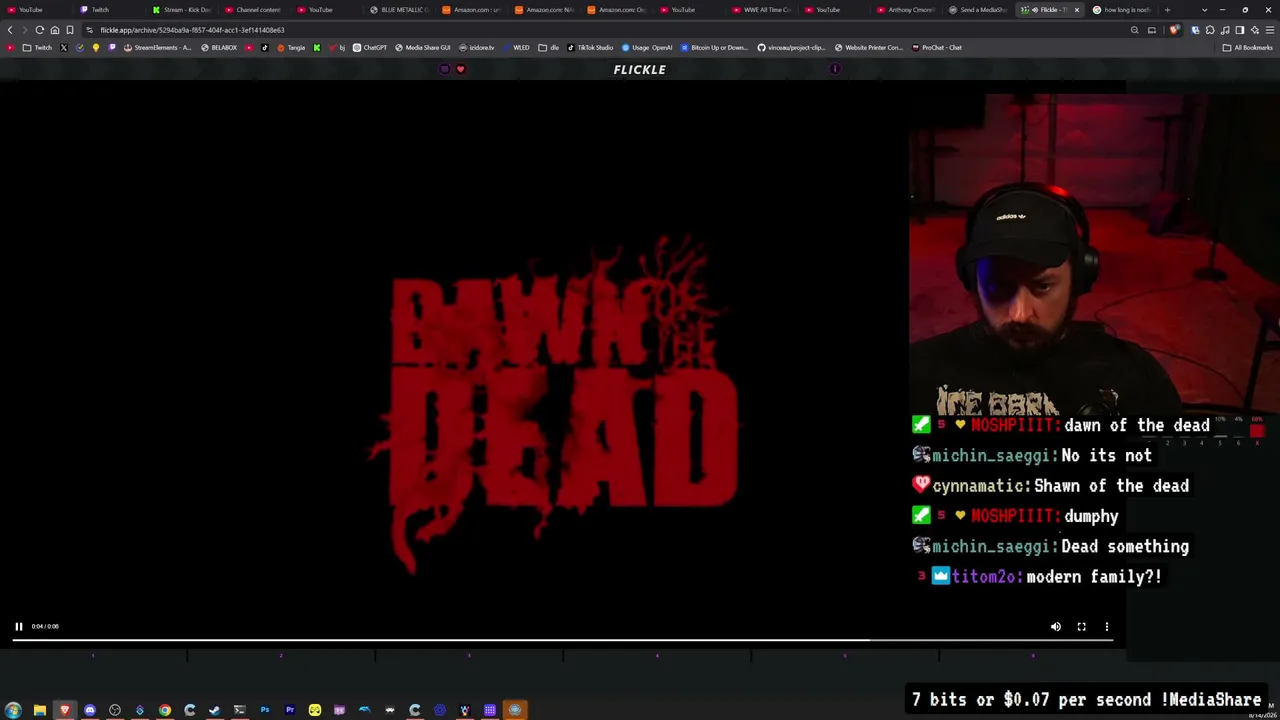
Task: Open the Bitcoin Up or Down bookmark
Action: (714, 47)
